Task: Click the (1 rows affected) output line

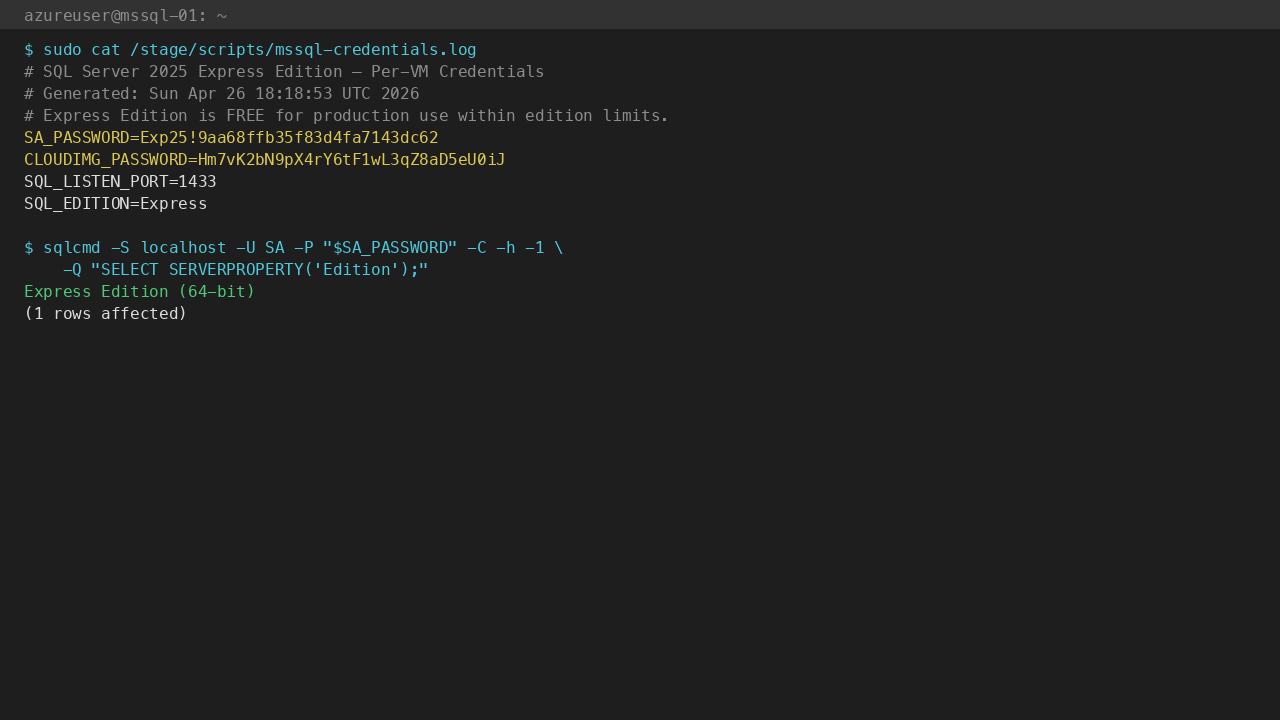Action: pyautogui.click(x=106, y=314)
